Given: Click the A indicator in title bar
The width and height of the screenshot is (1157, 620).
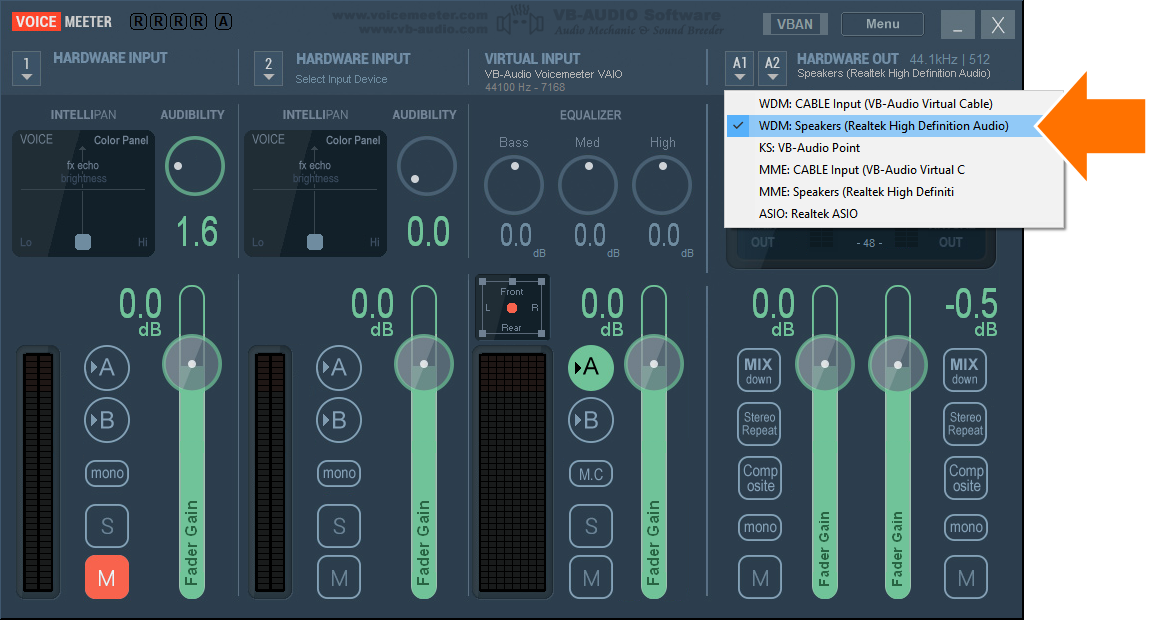Looking at the screenshot, I should point(224,21).
